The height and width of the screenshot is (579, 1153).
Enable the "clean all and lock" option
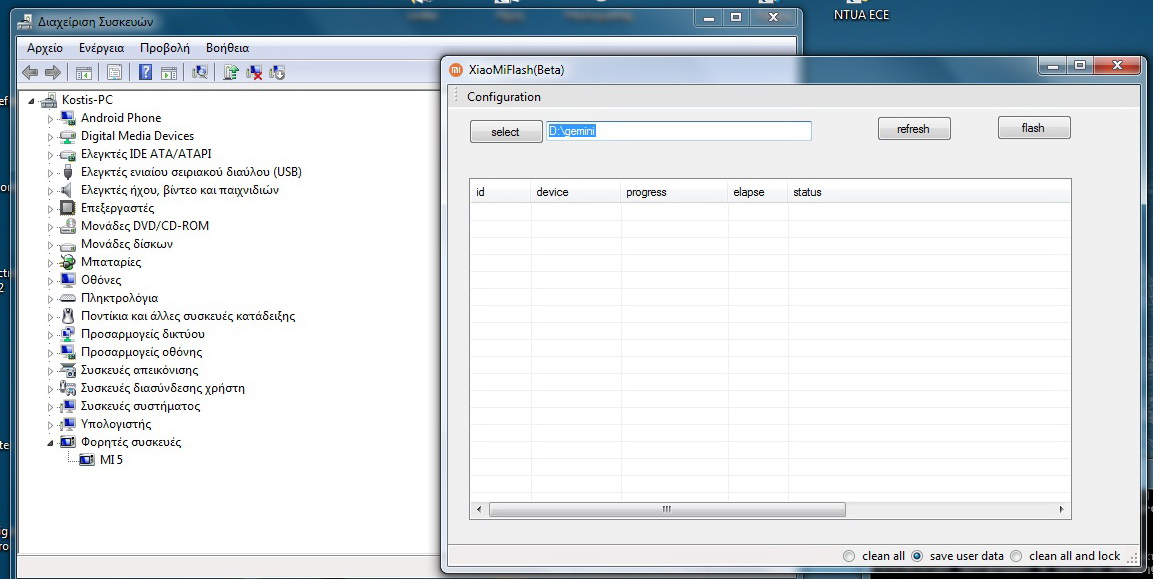click(x=1016, y=556)
